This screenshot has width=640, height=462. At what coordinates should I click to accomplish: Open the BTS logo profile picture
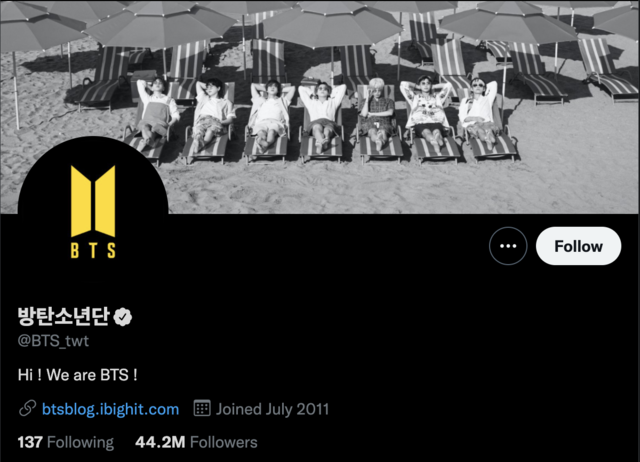pyautogui.click(x=93, y=211)
